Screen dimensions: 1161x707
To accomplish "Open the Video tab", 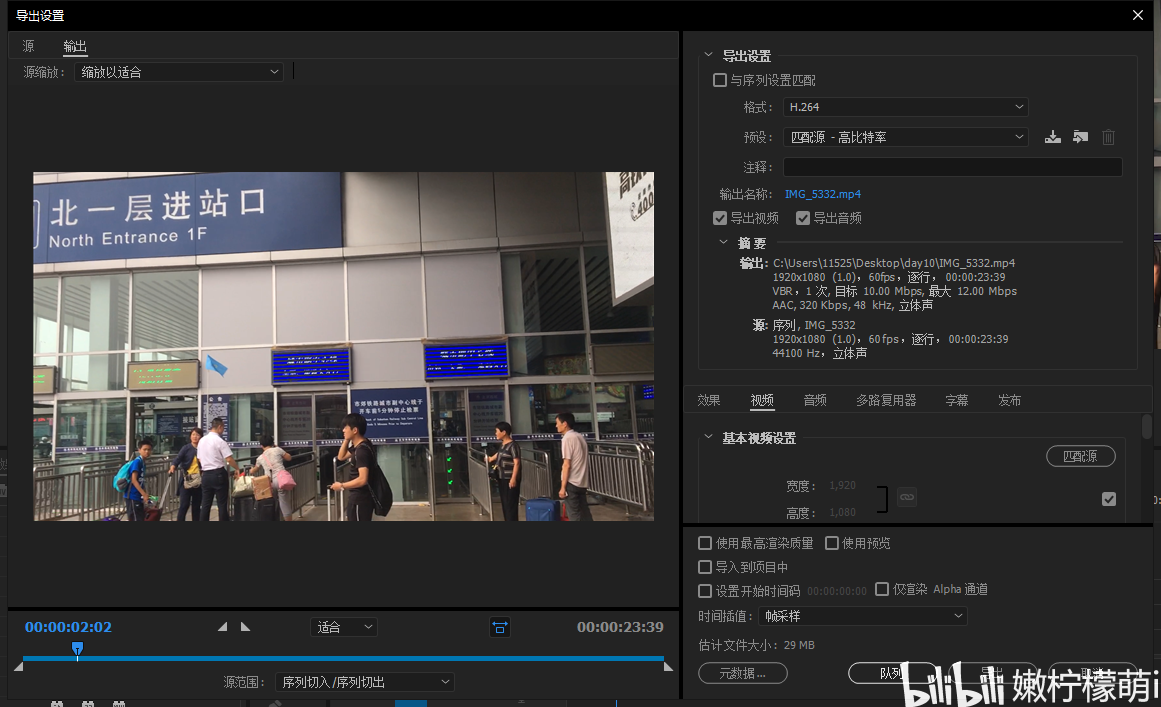I will click(762, 400).
